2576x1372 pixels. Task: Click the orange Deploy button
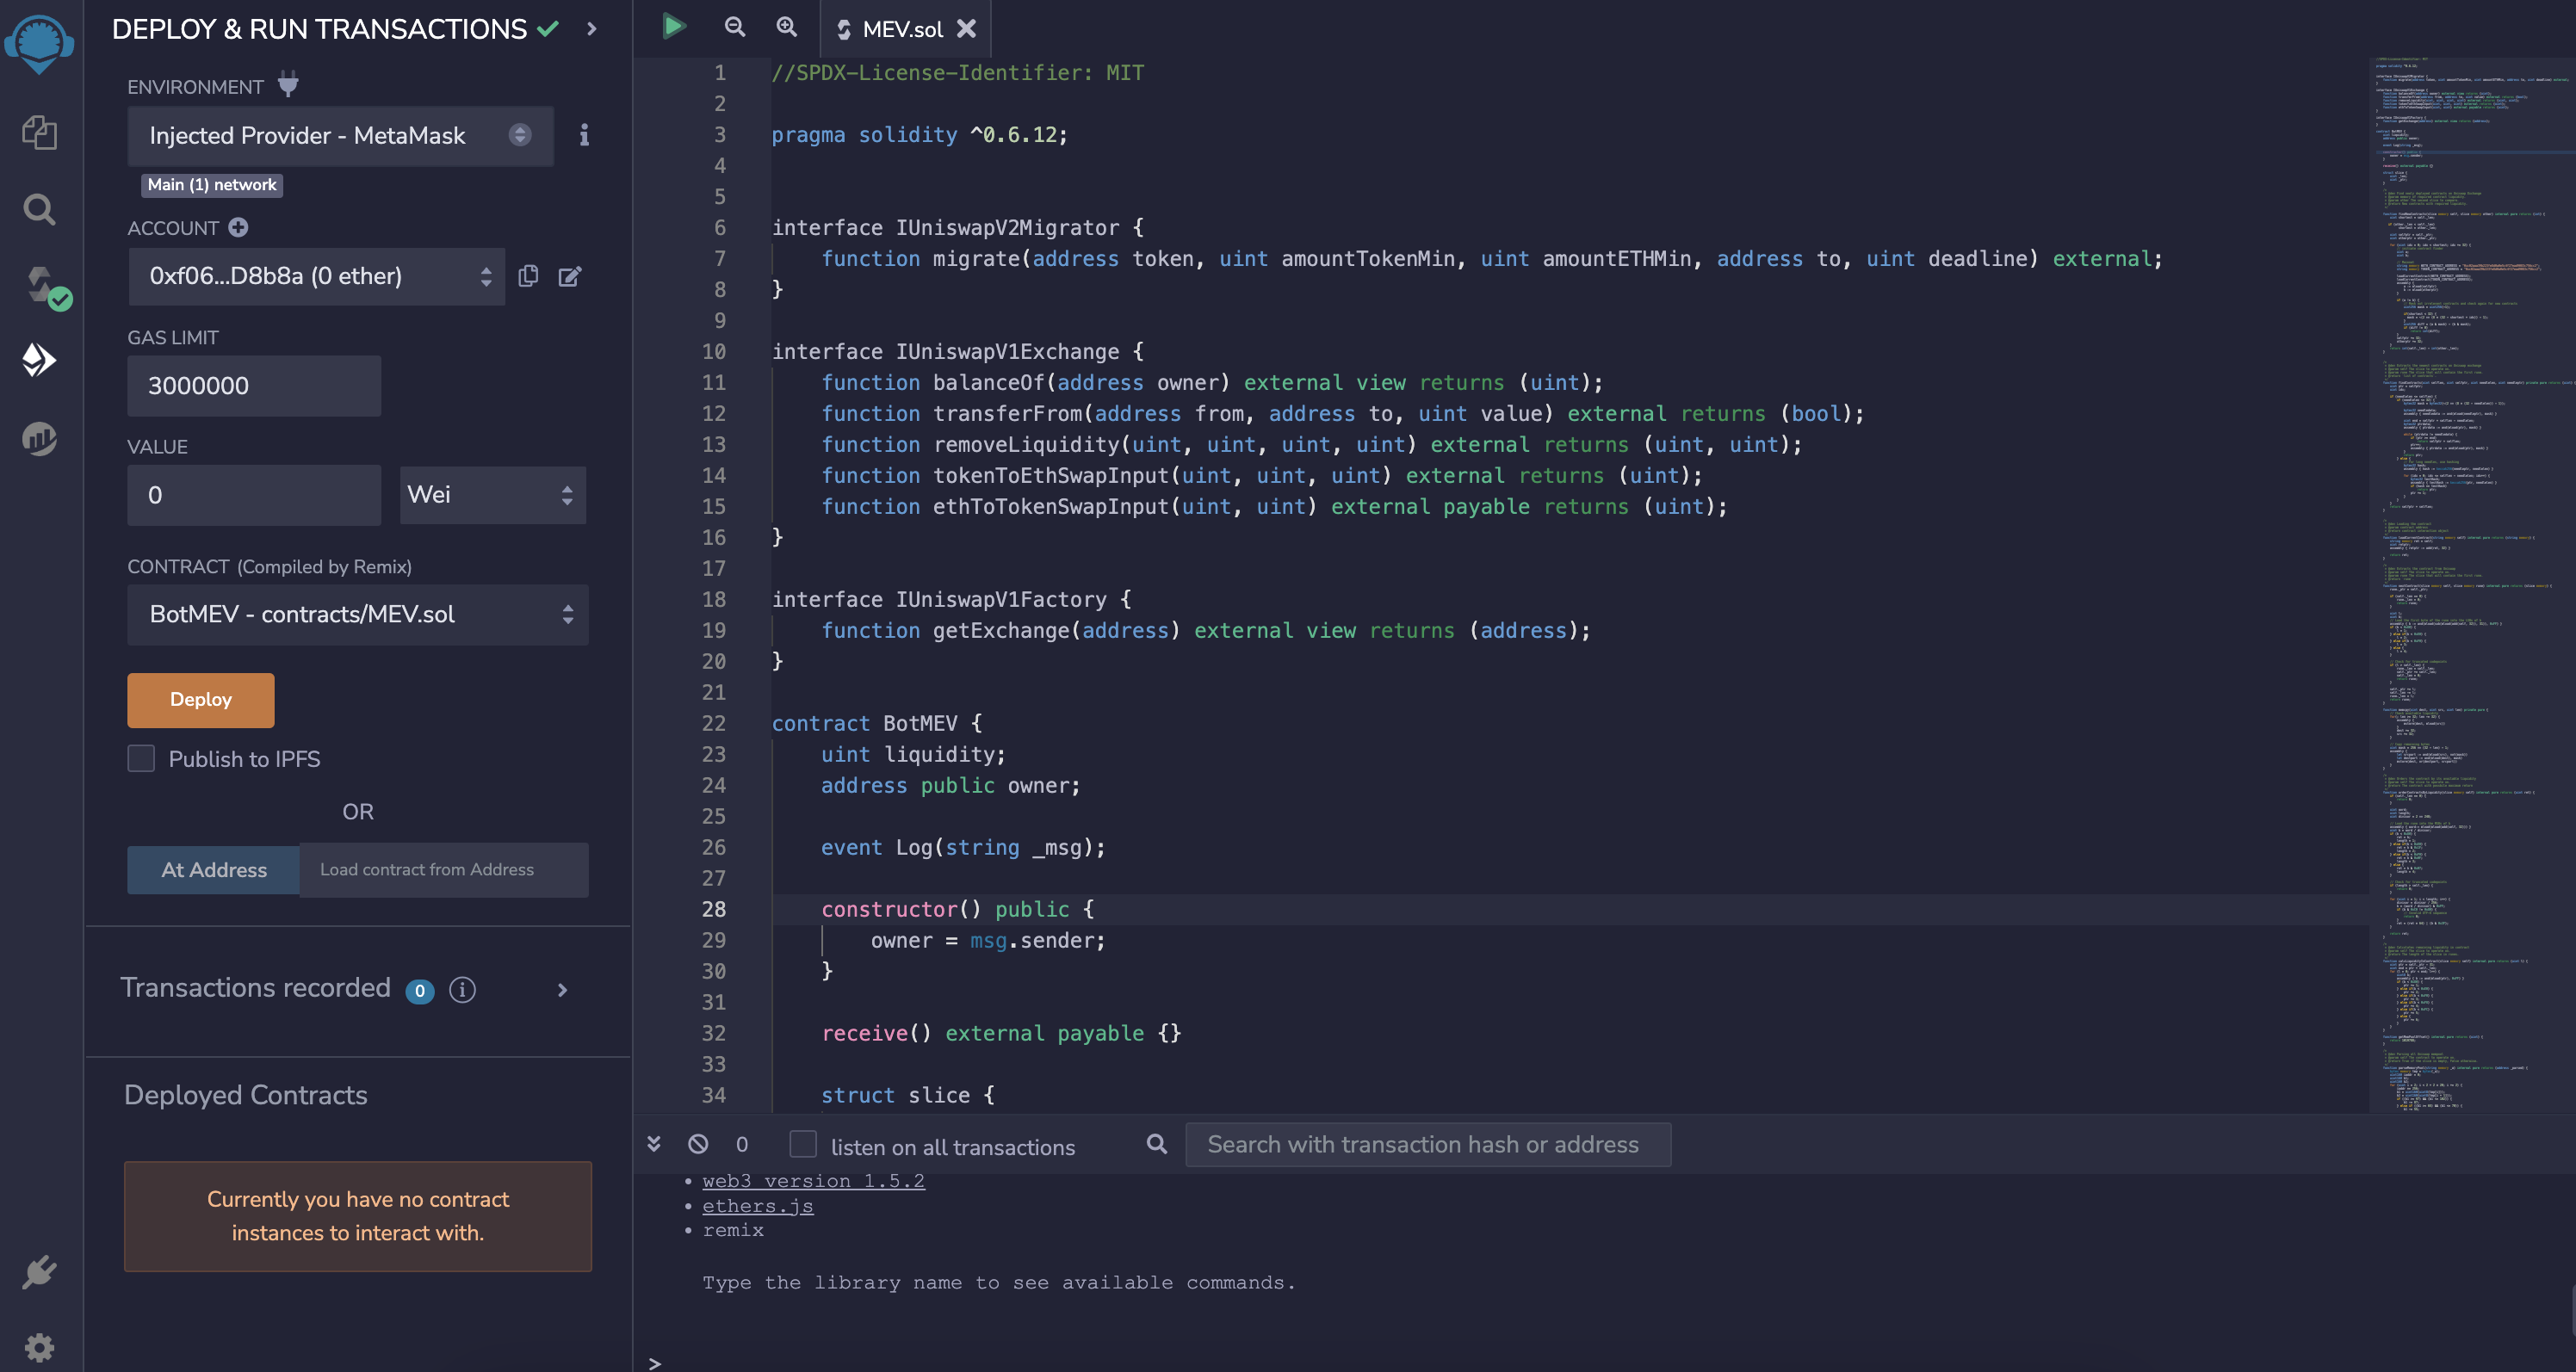(x=200, y=700)
